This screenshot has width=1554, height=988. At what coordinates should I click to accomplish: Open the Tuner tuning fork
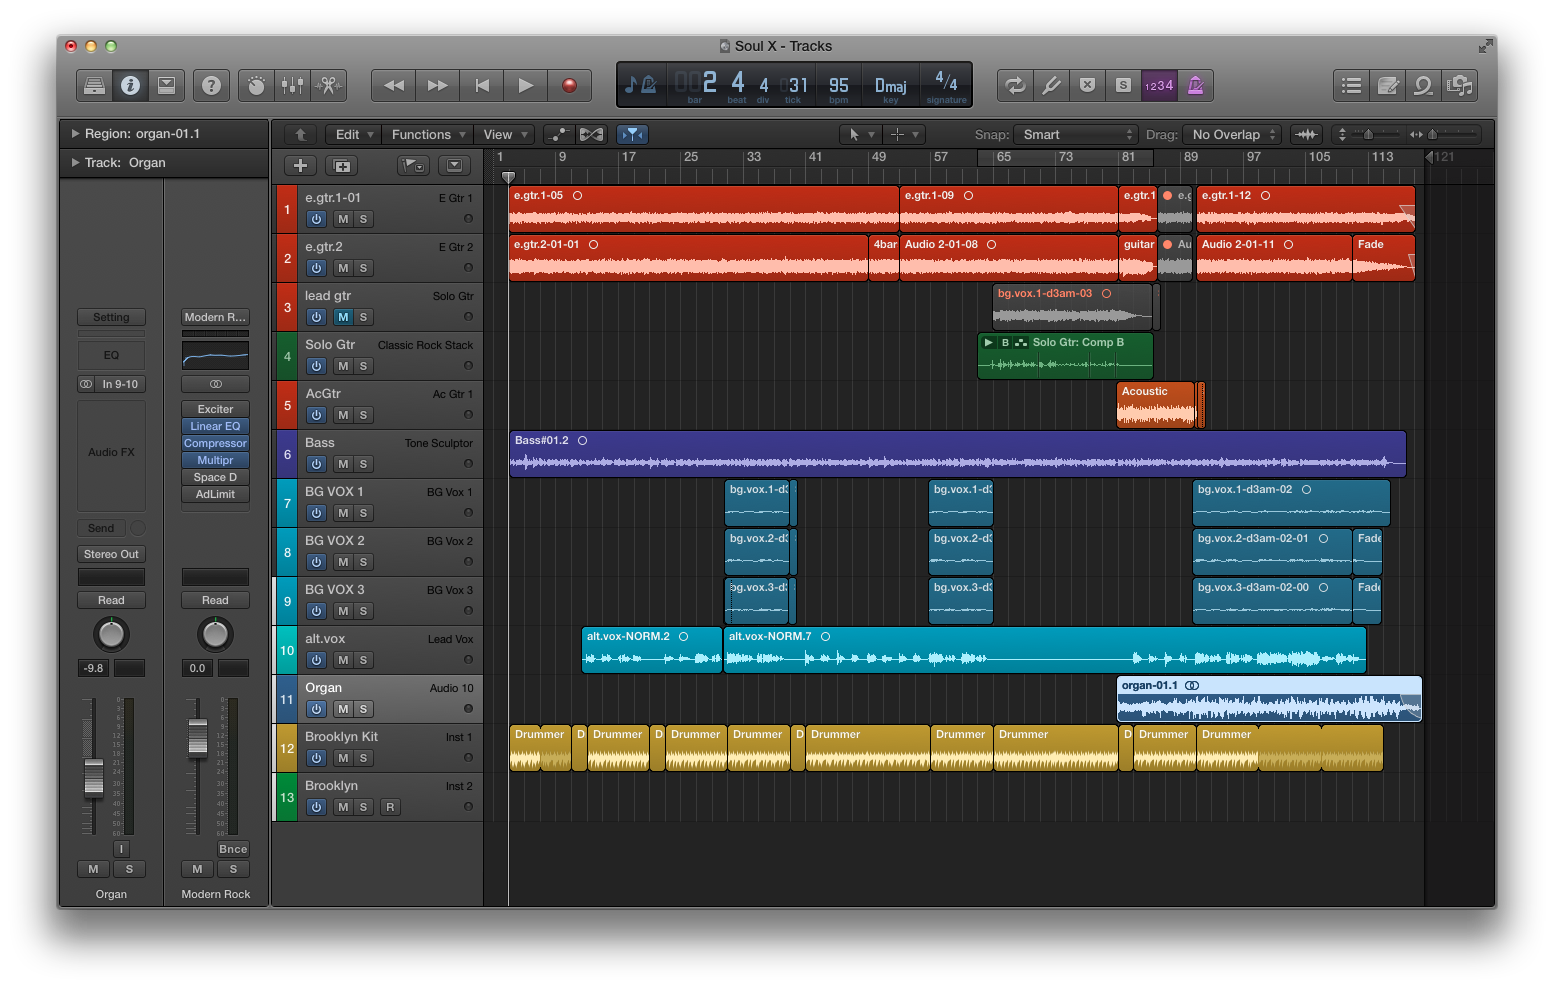[x=1052, y=86]
